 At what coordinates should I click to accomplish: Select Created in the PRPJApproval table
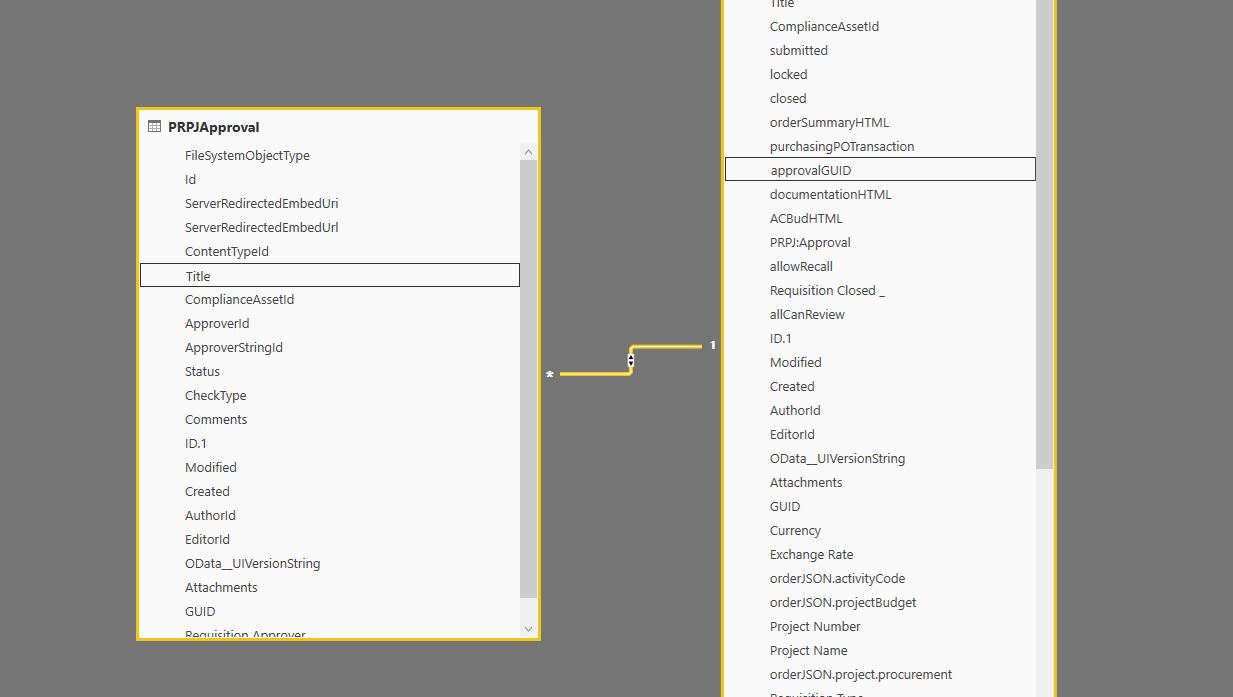(x=207, y=491)
